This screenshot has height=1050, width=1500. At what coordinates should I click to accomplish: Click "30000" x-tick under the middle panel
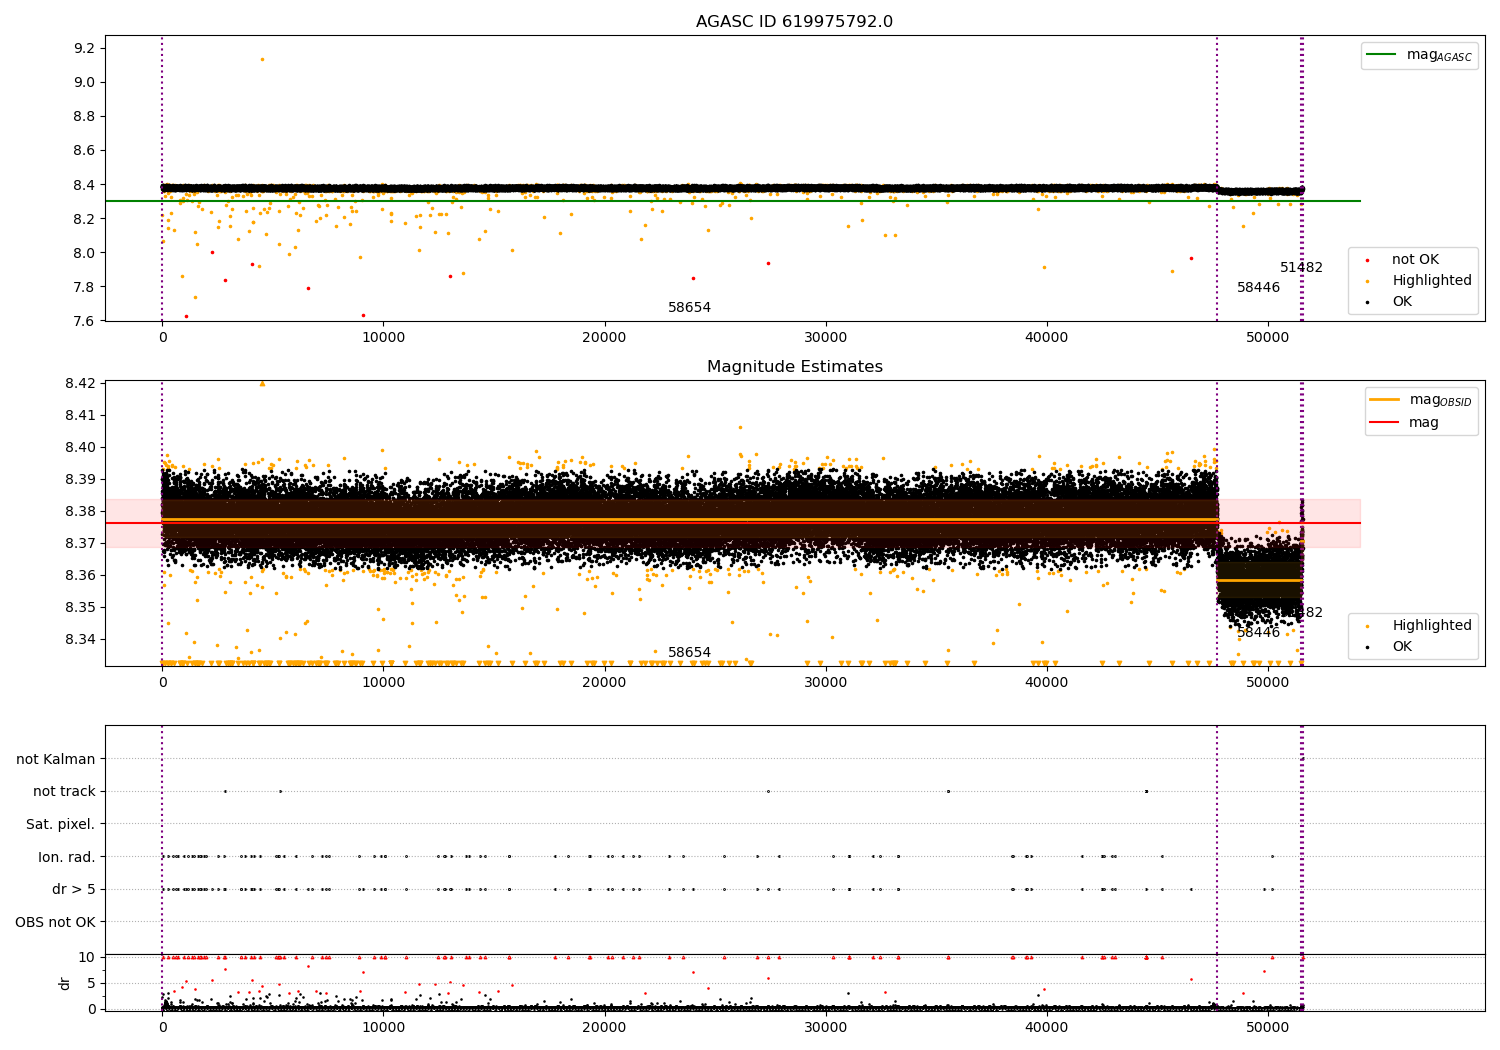(825, 683)
